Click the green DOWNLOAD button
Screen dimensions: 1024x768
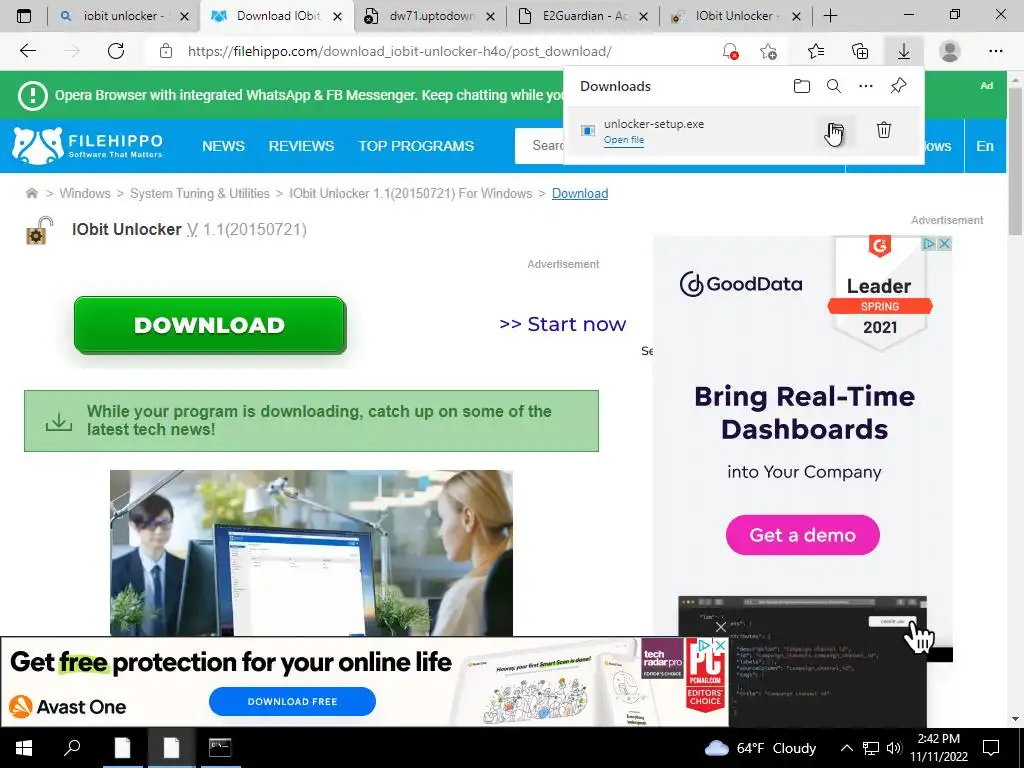pos(210,325)
